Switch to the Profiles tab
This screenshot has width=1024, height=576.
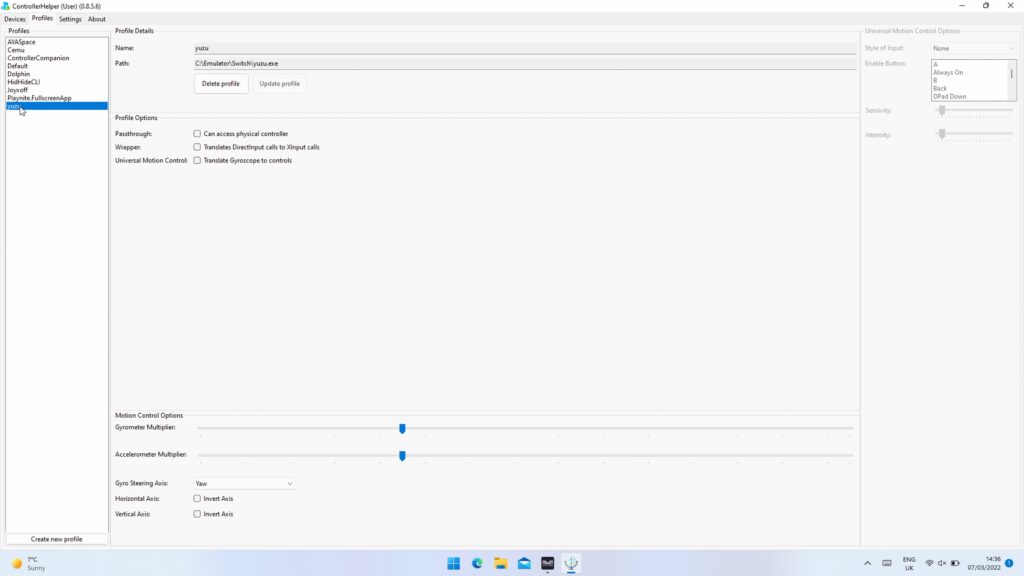coord(42,18)
